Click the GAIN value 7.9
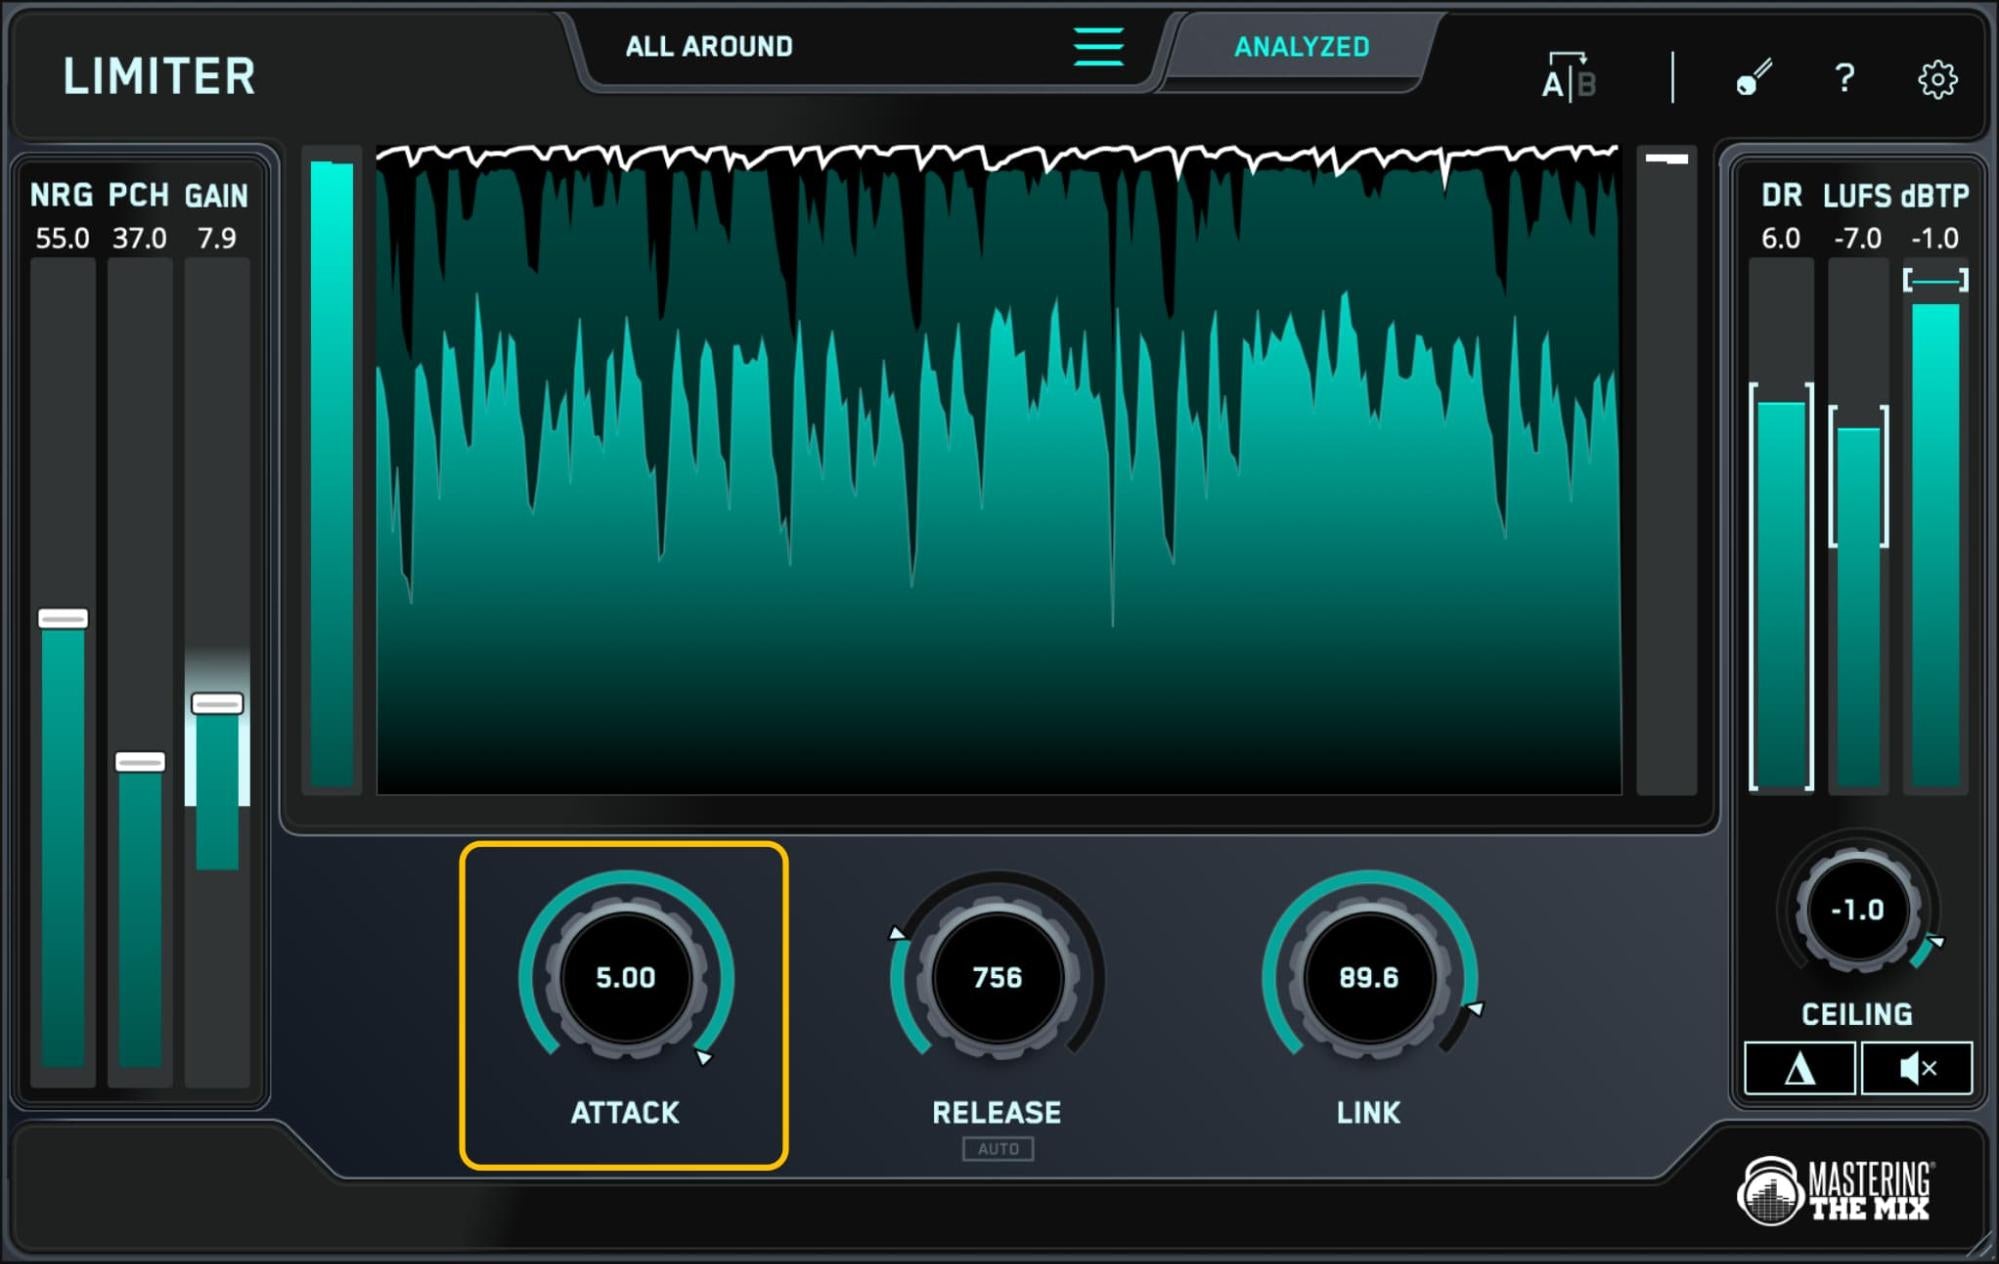 pyautogui.click(x=217, y=238)
